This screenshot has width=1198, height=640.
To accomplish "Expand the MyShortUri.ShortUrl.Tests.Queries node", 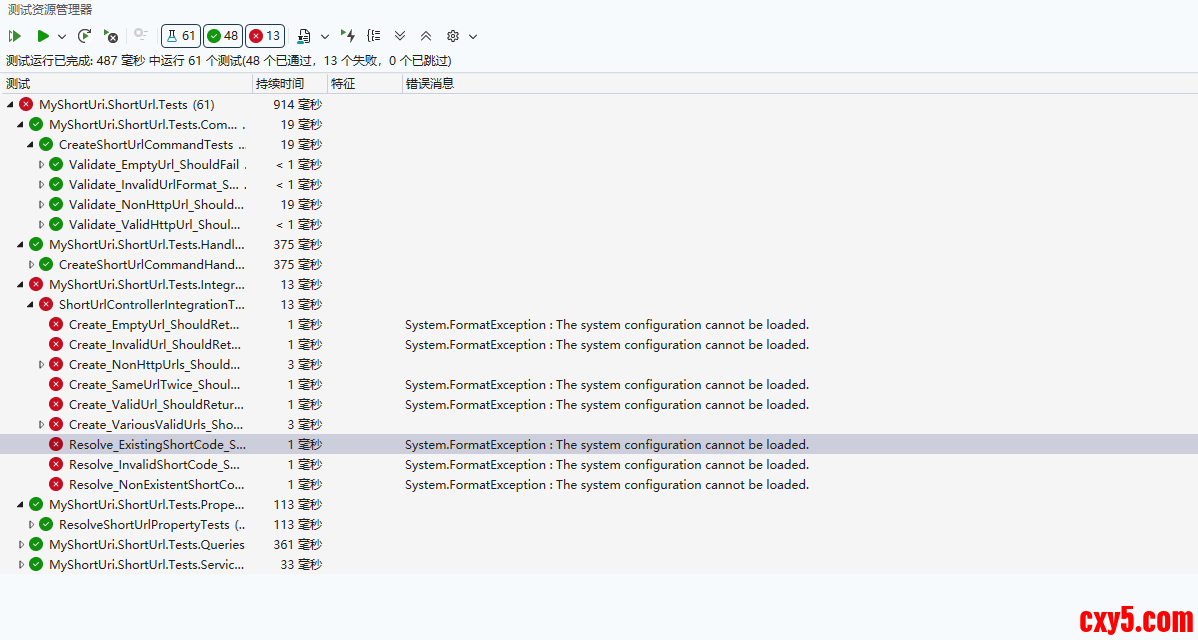I will pyautogui.click(x=21, y=545).
